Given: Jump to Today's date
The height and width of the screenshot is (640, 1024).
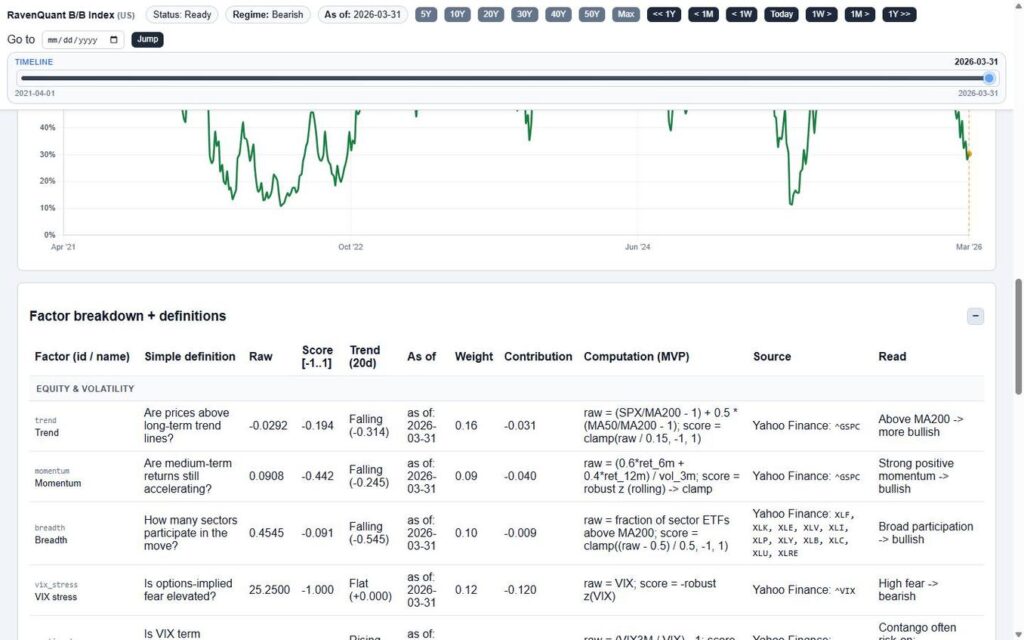Looking at the screenshot, I should click(x=781, y=15).
